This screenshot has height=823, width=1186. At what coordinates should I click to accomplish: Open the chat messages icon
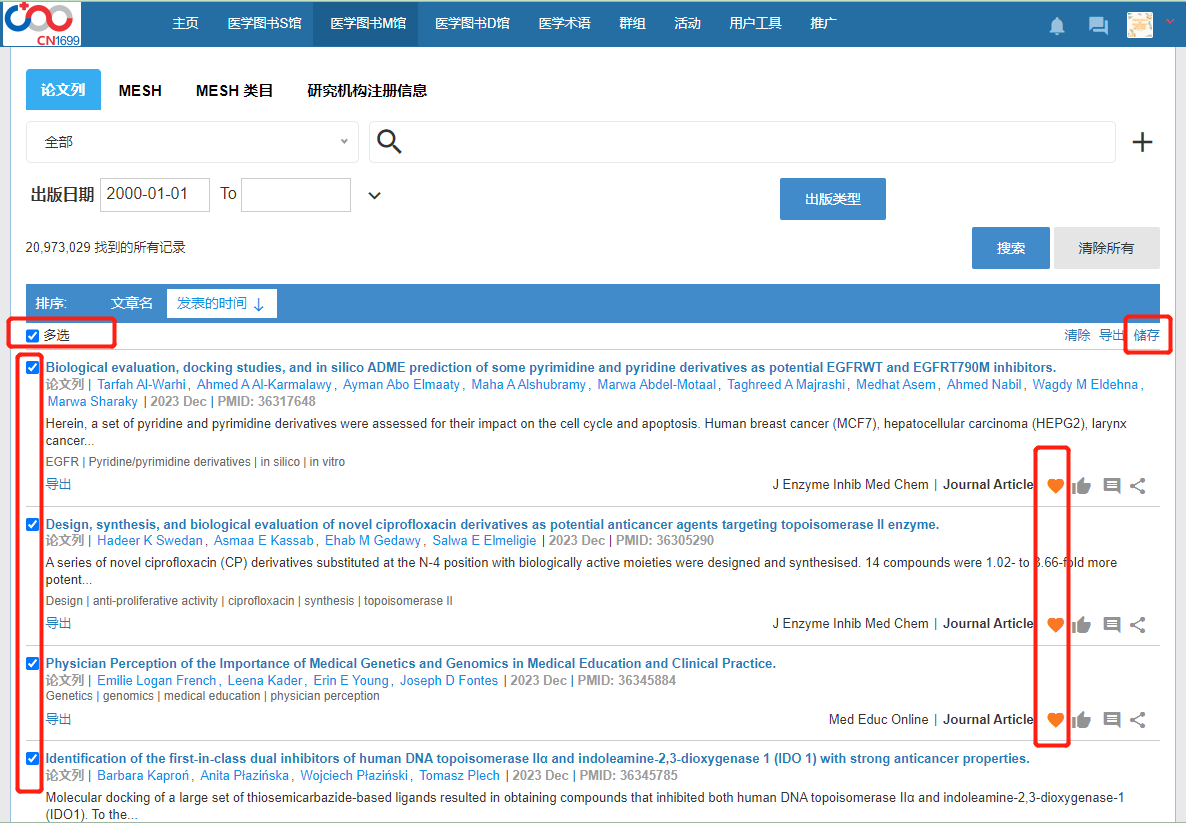point(1098,26)
